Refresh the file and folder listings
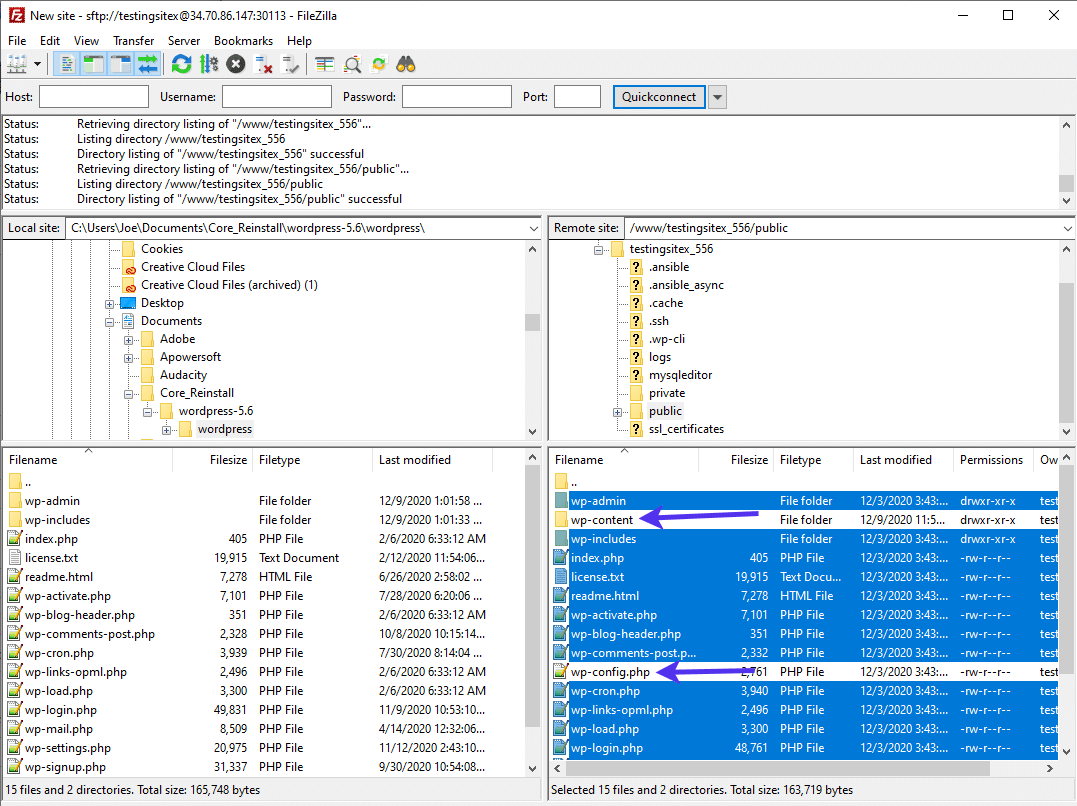 tap(181, 63)
